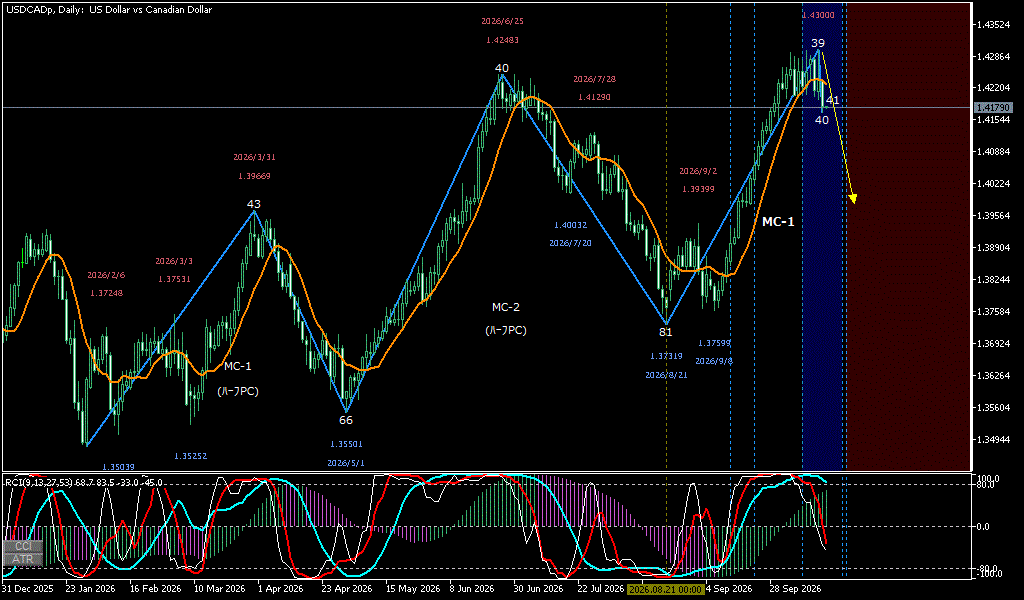This screenshot has width=1024, height=600.
Task: Click the MC-1 label above (ループPC)
Action: click(238, 367)
